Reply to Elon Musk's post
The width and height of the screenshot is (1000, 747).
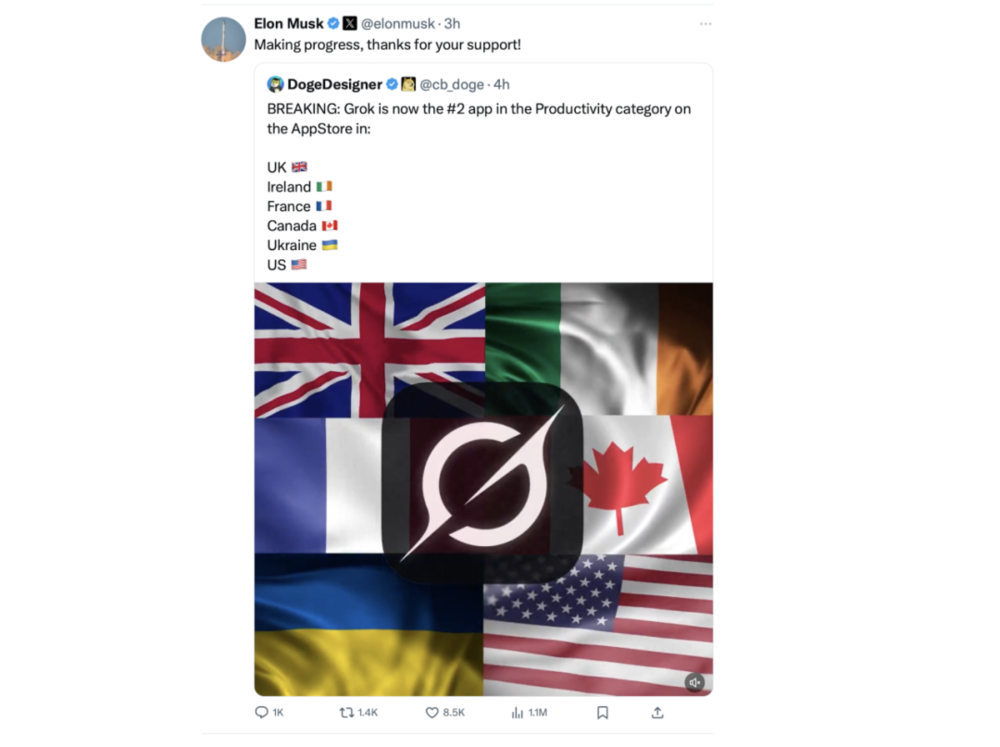click(263, 713)
